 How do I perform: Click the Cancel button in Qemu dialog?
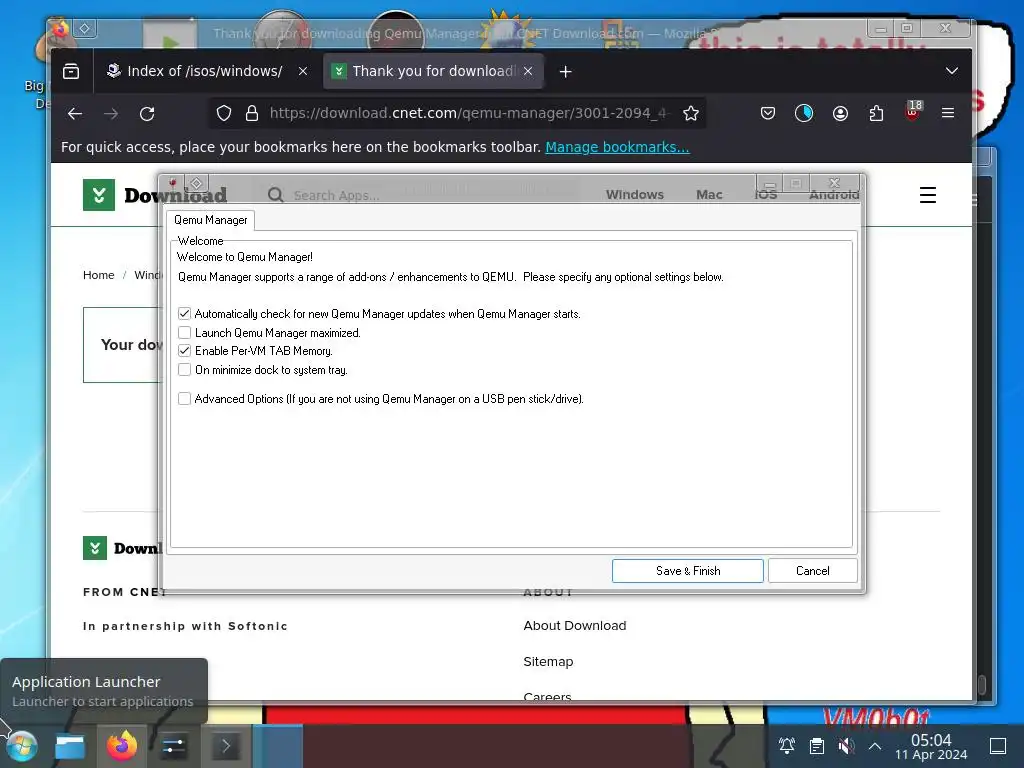(812, 571)
